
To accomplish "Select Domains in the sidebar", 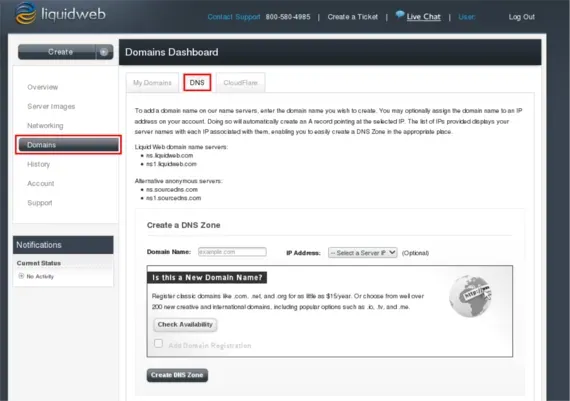I will pos(68,145).
